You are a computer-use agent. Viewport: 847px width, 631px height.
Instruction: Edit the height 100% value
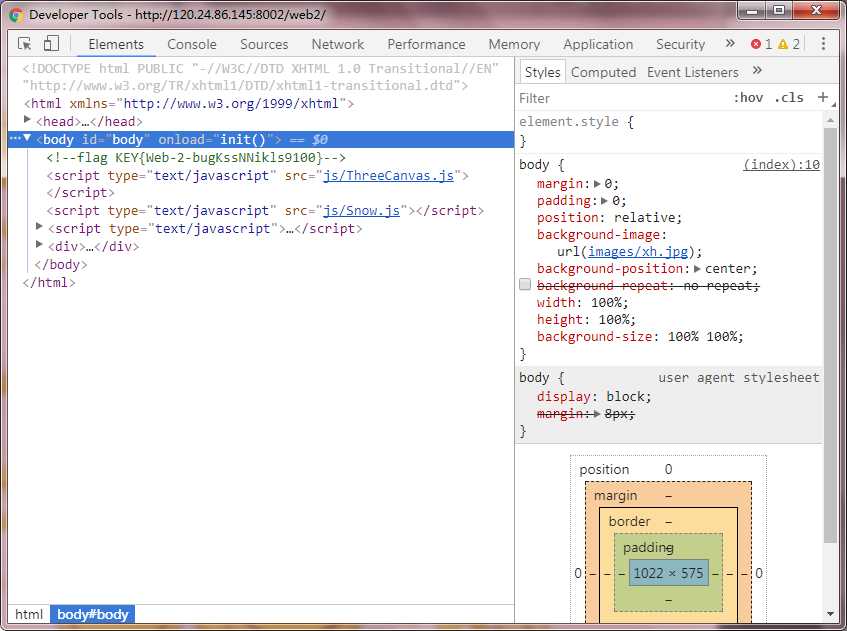click(613, 319)
